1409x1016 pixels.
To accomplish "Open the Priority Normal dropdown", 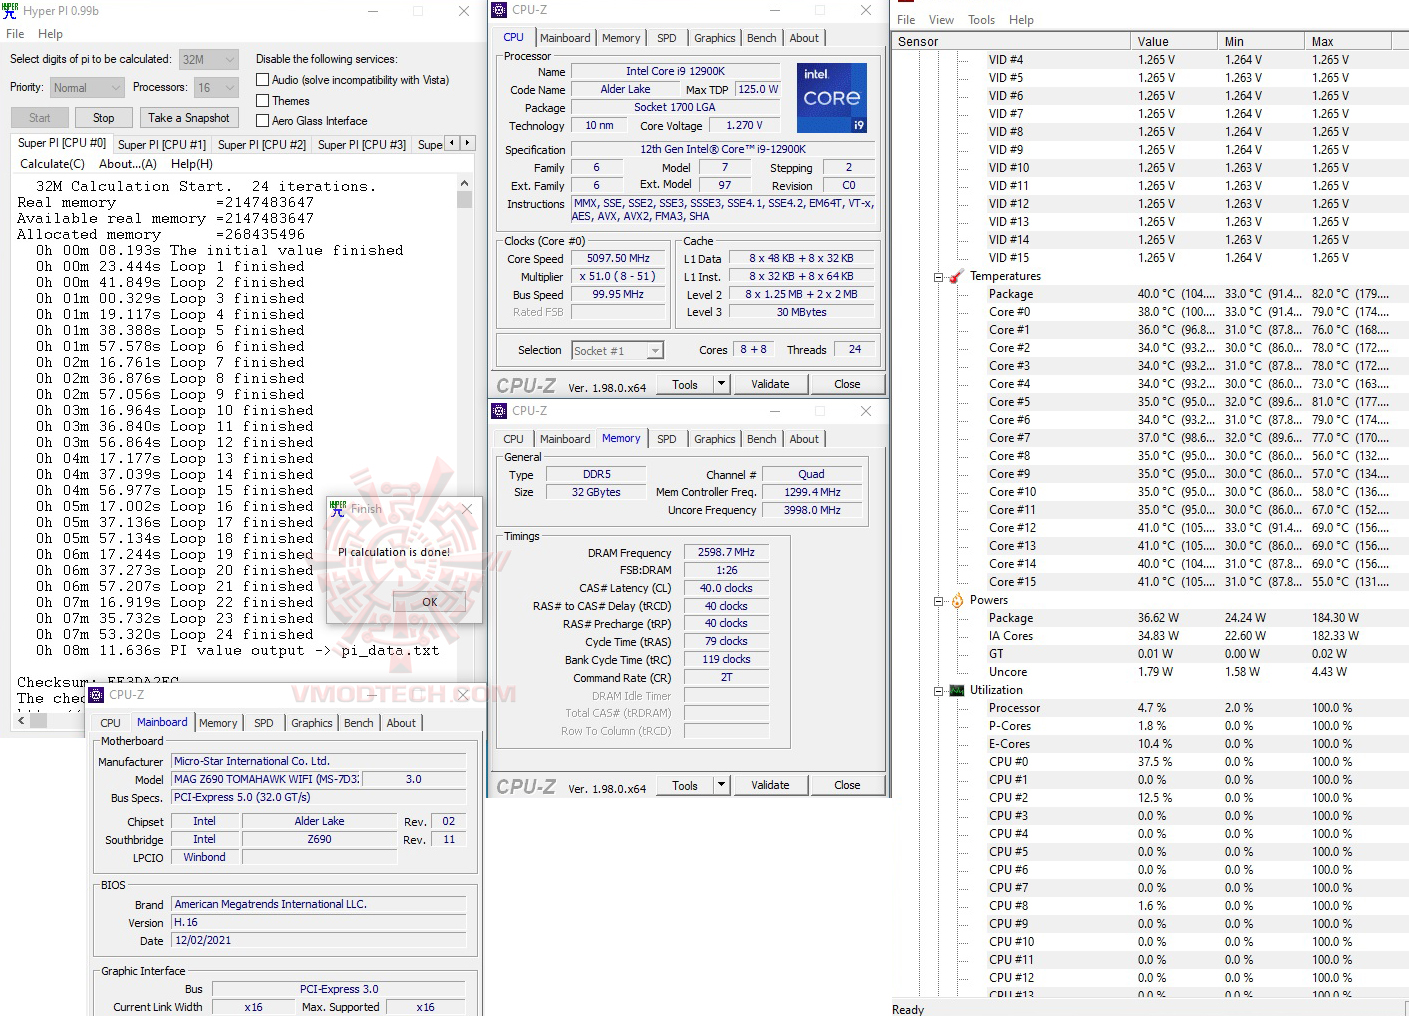I will click(x=86, y=88).
